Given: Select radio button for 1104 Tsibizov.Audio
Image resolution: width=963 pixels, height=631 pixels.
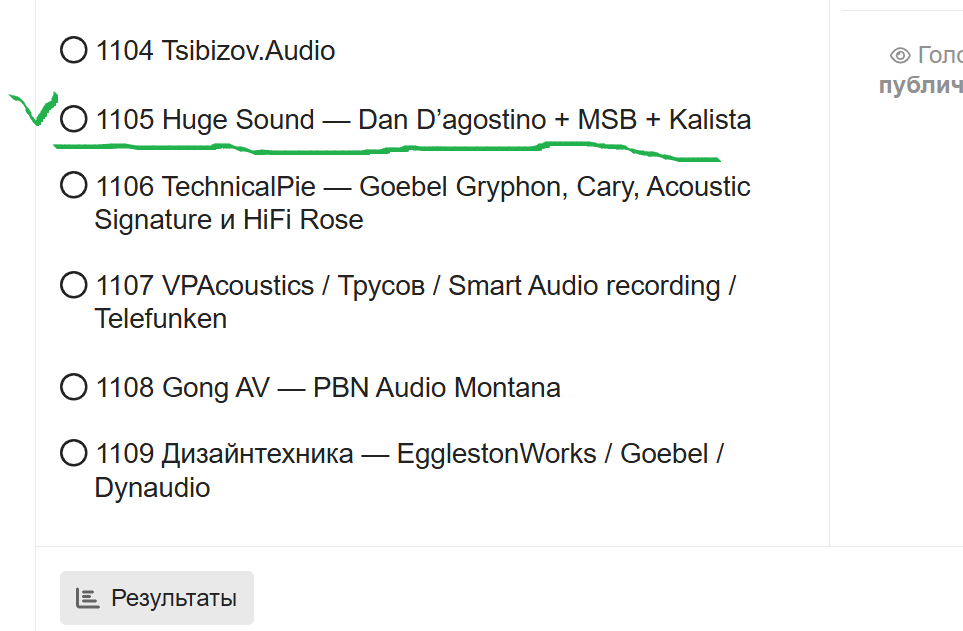Looking at the screenshot, I should tap(73, 50).
